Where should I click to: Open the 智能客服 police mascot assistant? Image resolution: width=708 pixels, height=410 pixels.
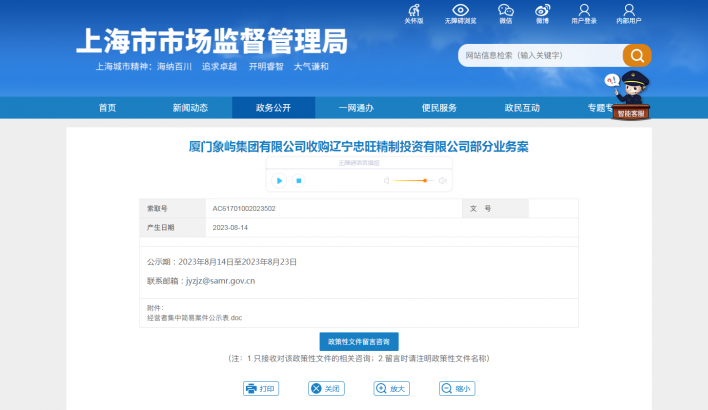pyautogui.click(x=631, y=96)
